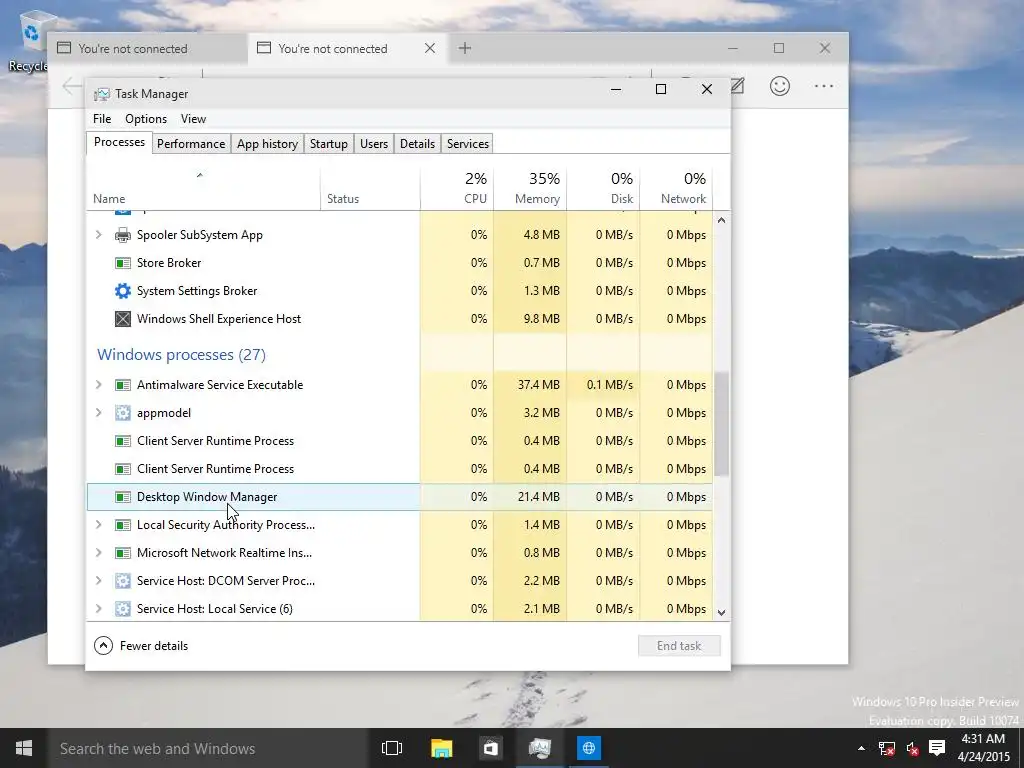Open the File menu in Task Manager
Image resolution: width=1024 pixels, height=768 pixels.
click(102, 119)
